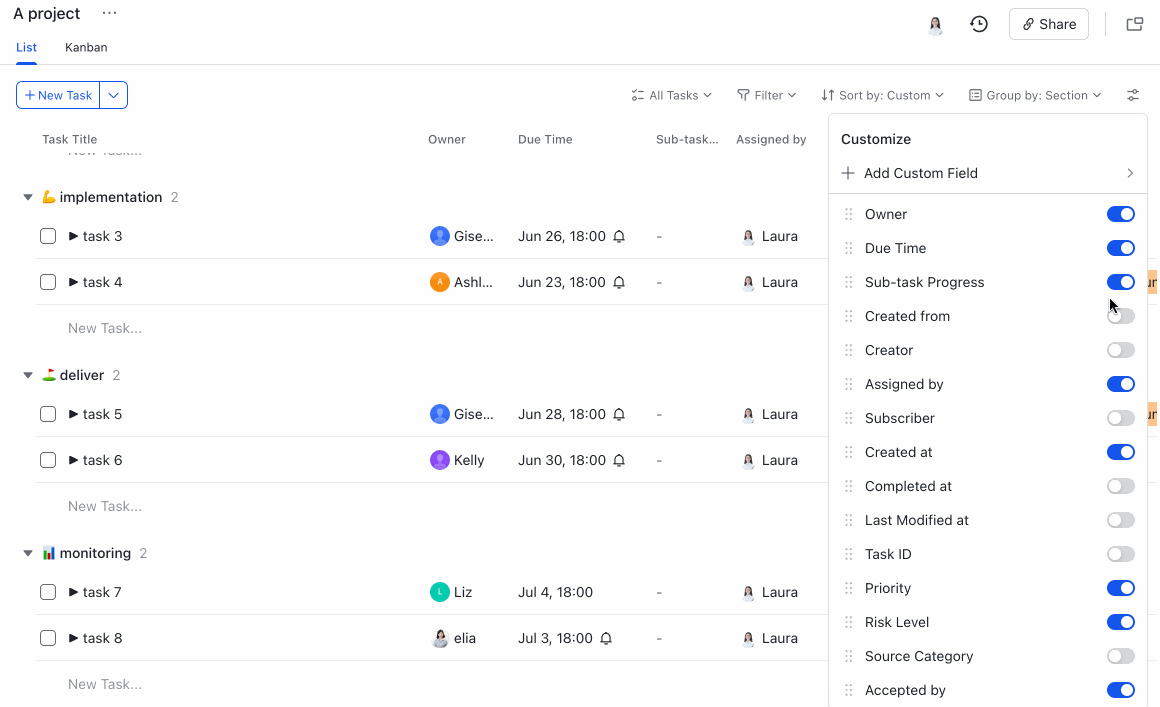Click Gisele's avatar on task 3

(x=439, y=236)
